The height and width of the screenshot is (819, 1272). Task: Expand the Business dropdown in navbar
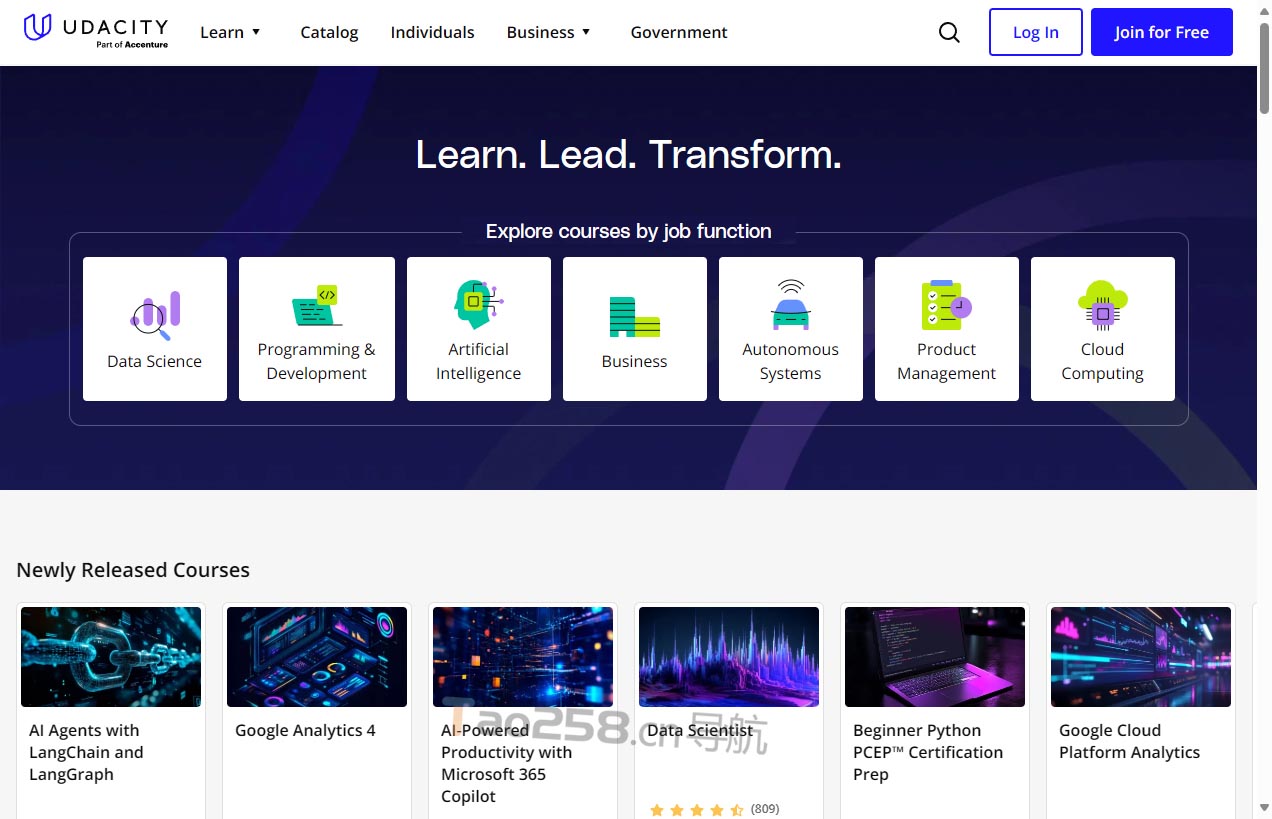click(549, 32)
